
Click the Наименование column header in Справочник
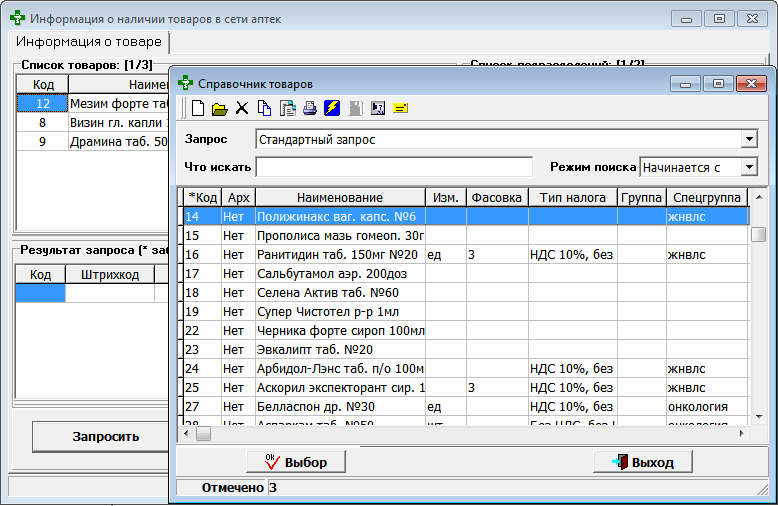click(x=339, y=198)
